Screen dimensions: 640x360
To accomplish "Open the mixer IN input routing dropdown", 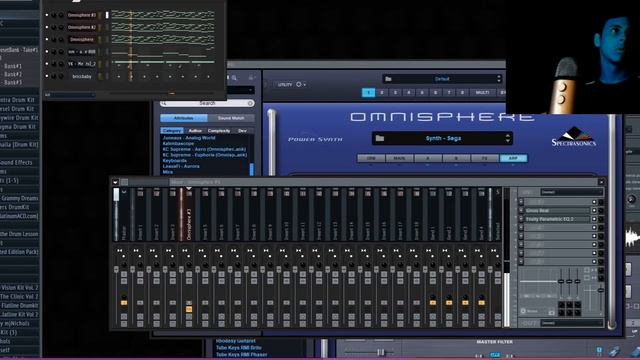I will [571, 192].
